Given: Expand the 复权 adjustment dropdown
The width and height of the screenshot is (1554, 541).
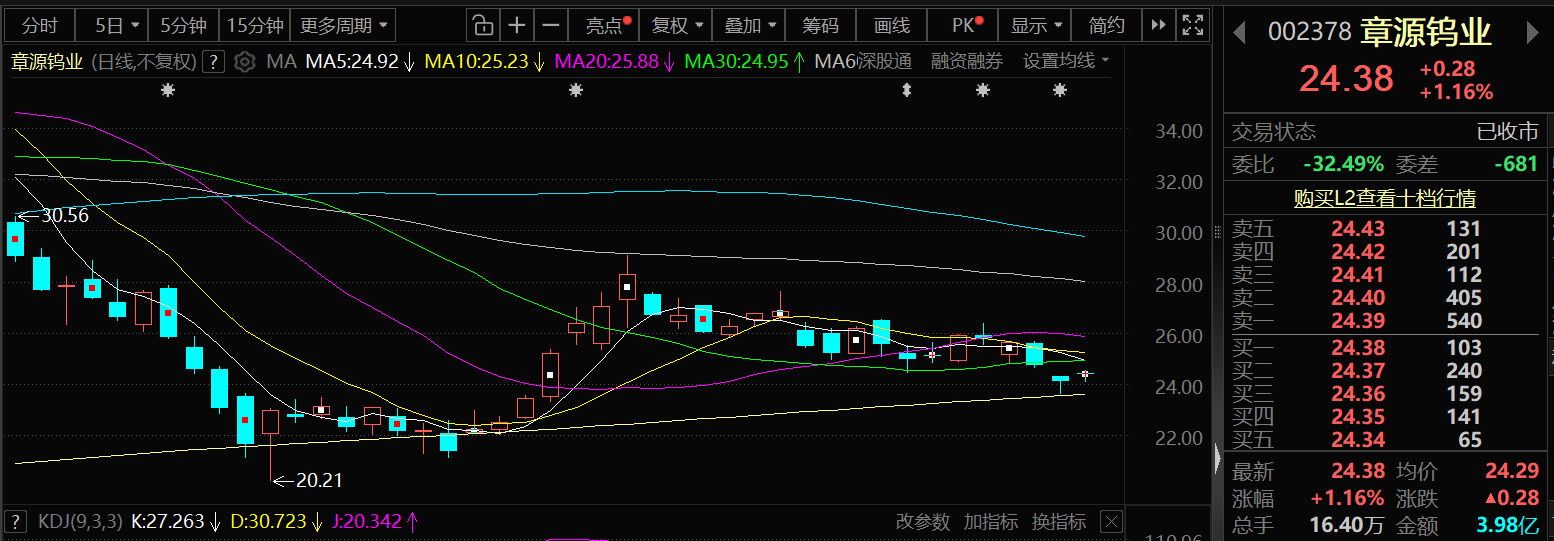Looking at the screenshot, I should (x=677, y=25).
